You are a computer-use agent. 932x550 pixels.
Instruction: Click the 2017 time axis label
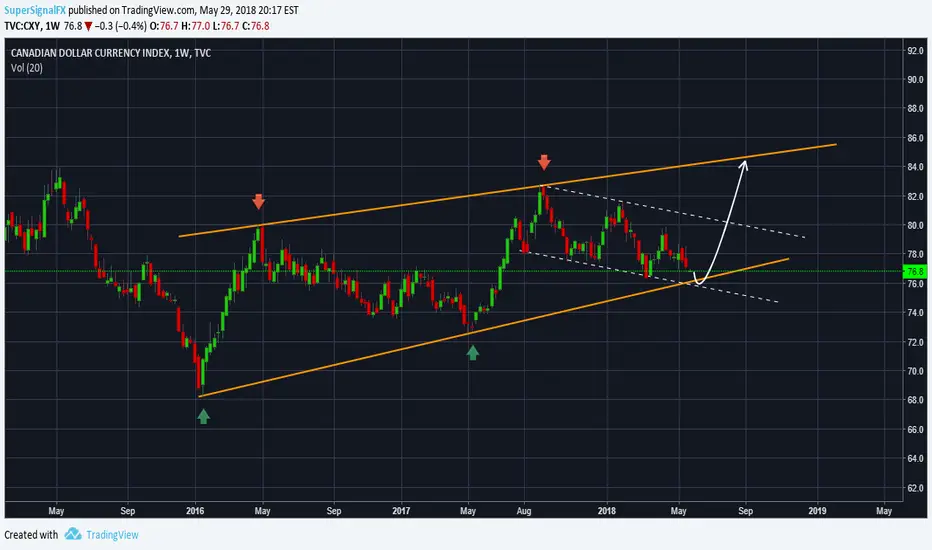click(401, 511)
